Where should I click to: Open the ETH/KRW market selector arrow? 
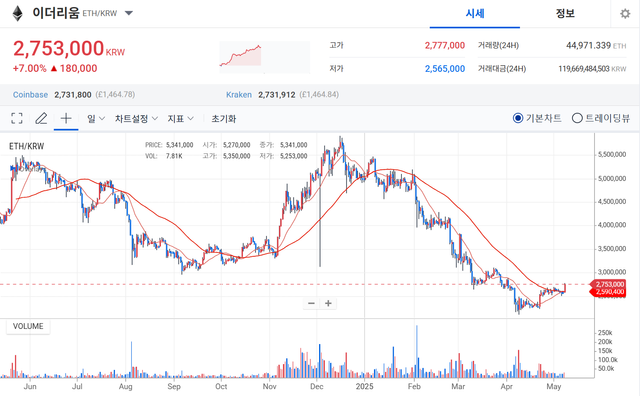pos(129,13)
